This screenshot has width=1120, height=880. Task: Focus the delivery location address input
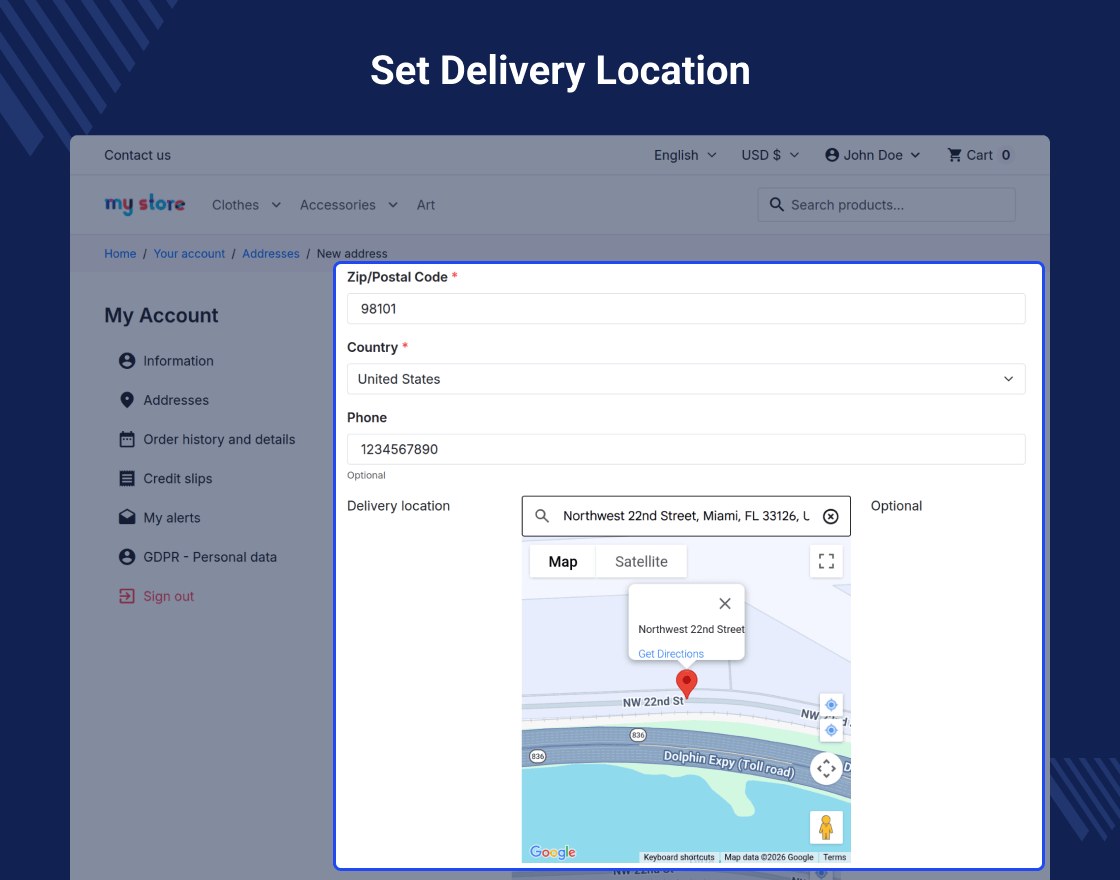pos(686,516)
